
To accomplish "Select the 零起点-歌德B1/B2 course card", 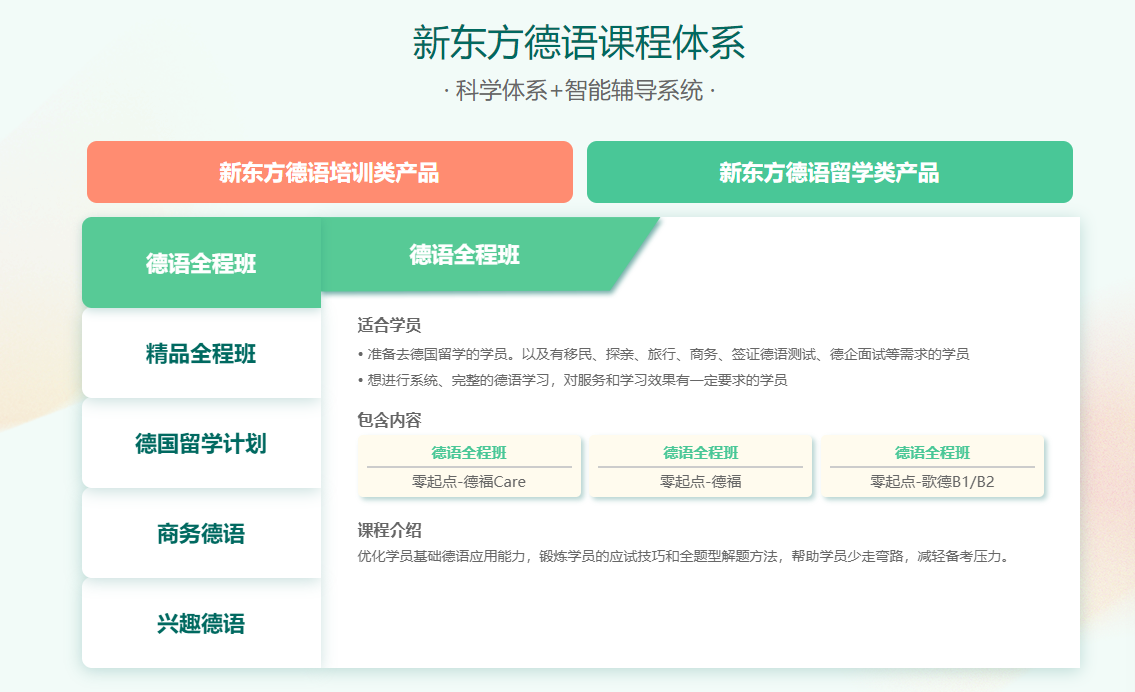I will [x=932, y=482].
